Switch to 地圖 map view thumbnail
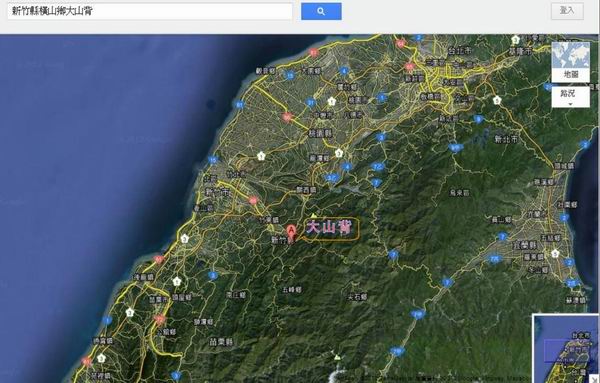 571,61
